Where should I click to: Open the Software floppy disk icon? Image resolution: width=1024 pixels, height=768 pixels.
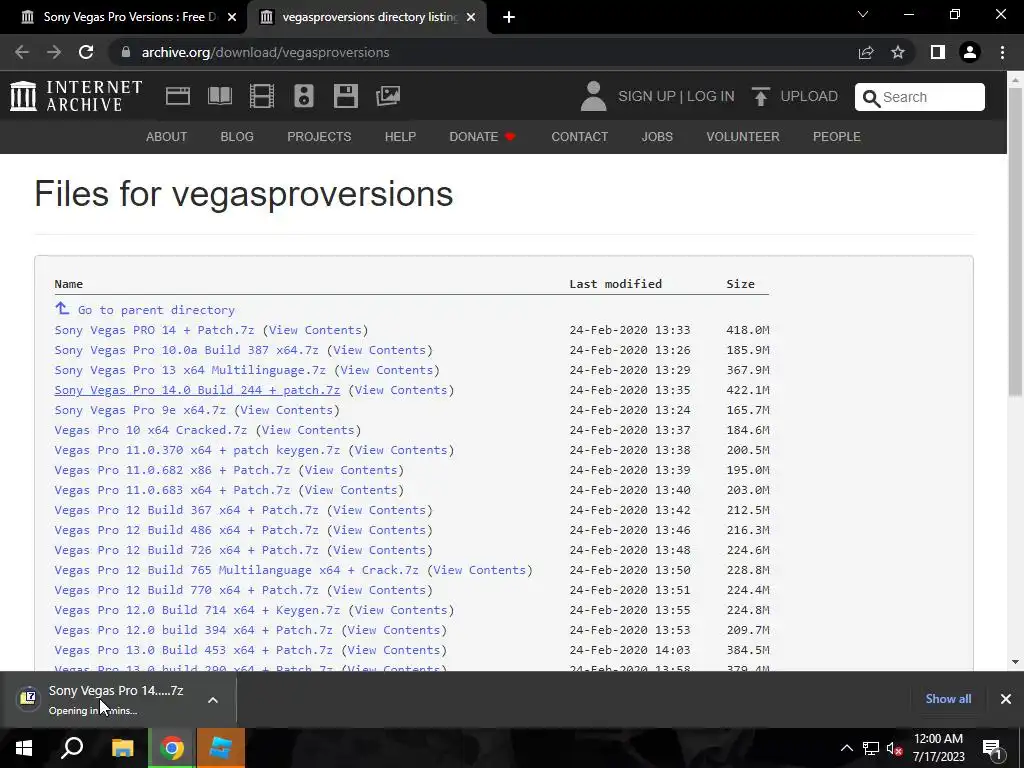click(345, 96)
